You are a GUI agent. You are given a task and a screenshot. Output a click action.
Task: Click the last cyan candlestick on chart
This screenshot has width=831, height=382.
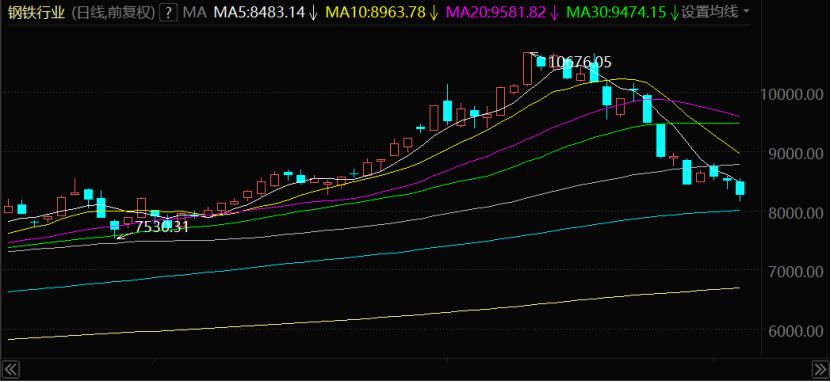point(740,189)
